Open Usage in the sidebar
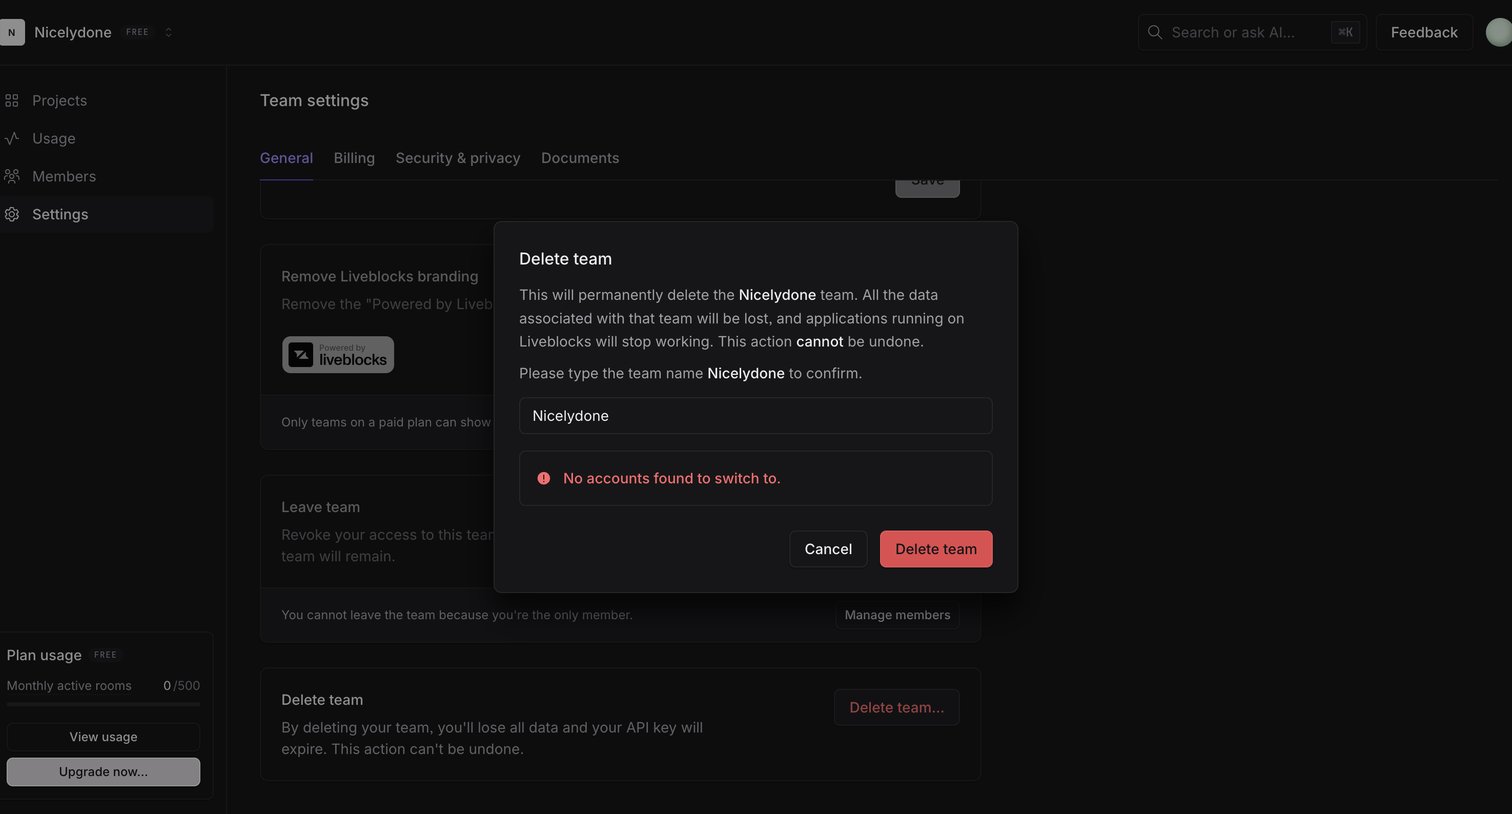 tap(106, 138)
